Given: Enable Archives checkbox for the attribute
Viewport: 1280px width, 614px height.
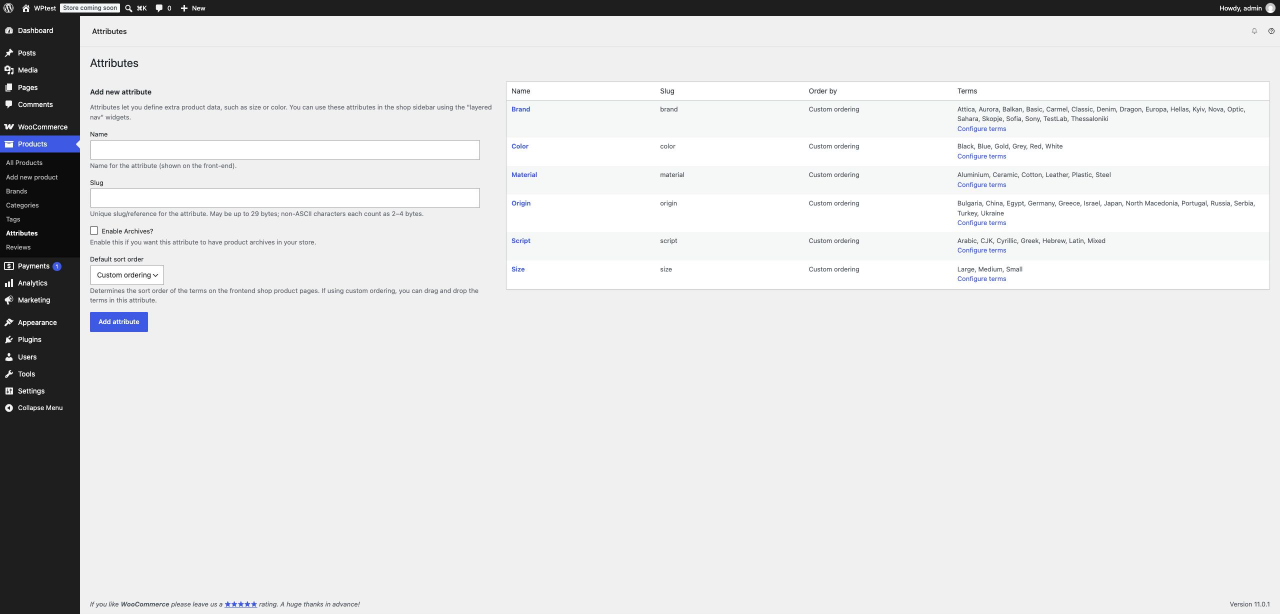Looking at the screenshot, I should [94, 231].
